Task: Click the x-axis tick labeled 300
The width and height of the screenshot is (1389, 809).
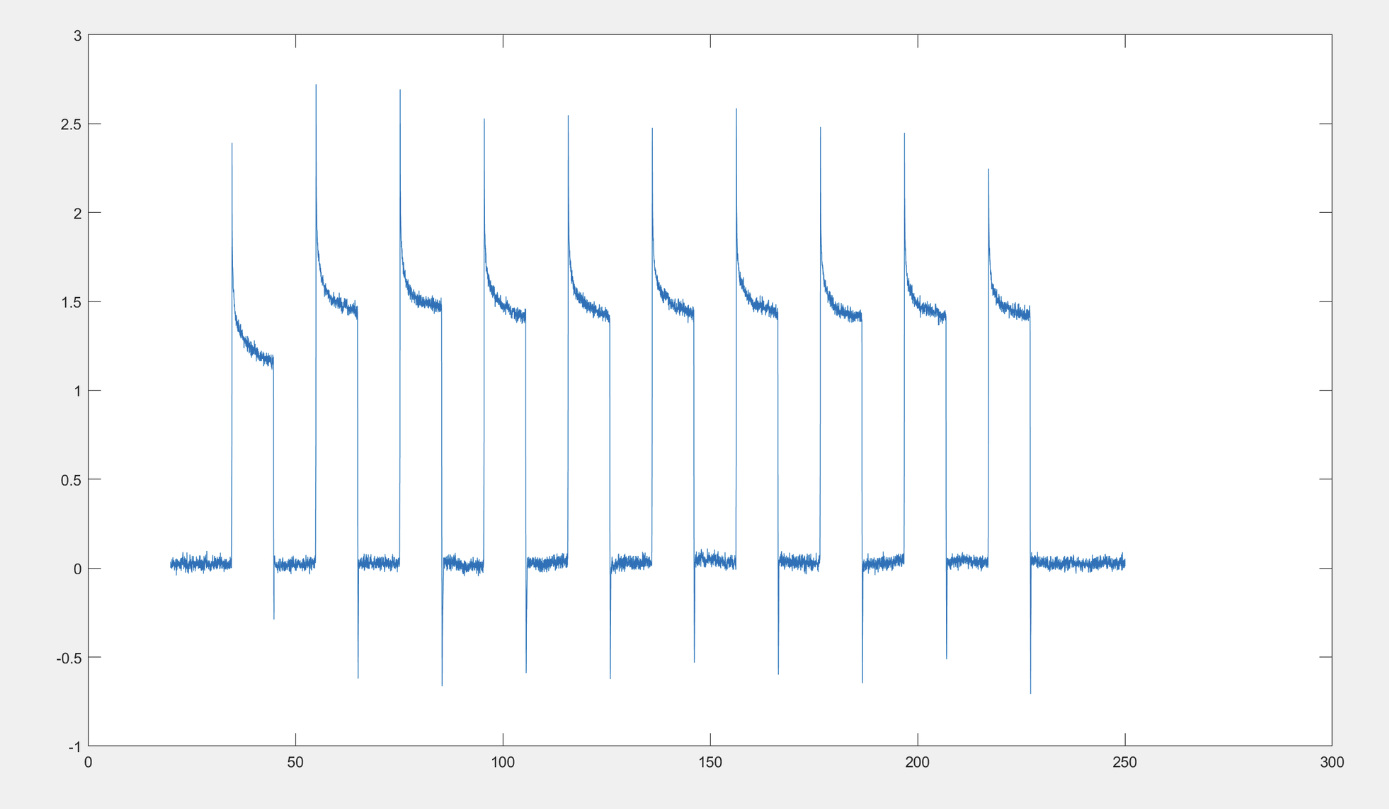Action: pyautogui.click(x=1330, y=760)
